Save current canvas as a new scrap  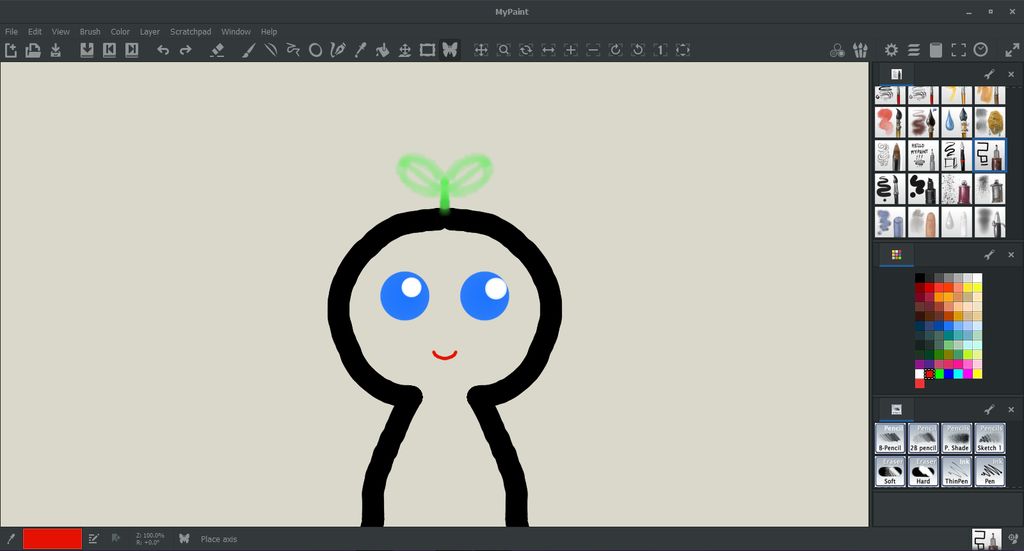[x=87, y=50]
